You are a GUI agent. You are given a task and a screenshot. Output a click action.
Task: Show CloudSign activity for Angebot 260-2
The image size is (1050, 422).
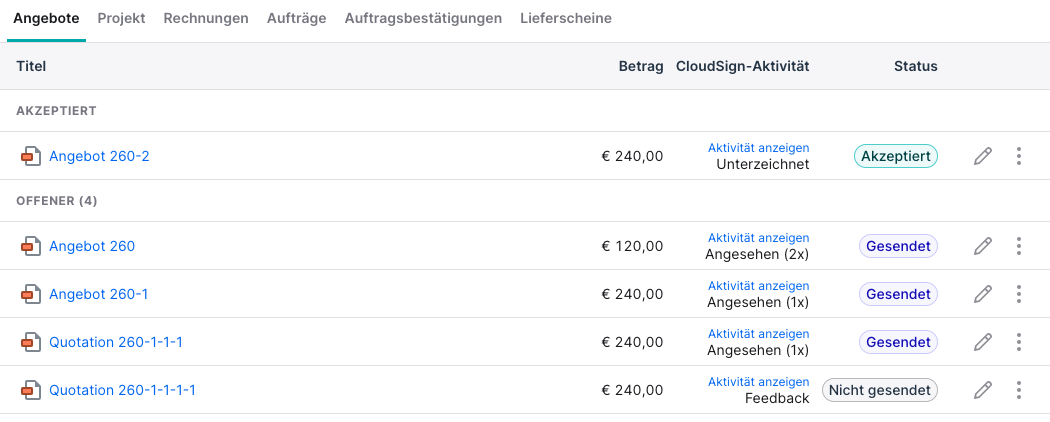(759, 147)
